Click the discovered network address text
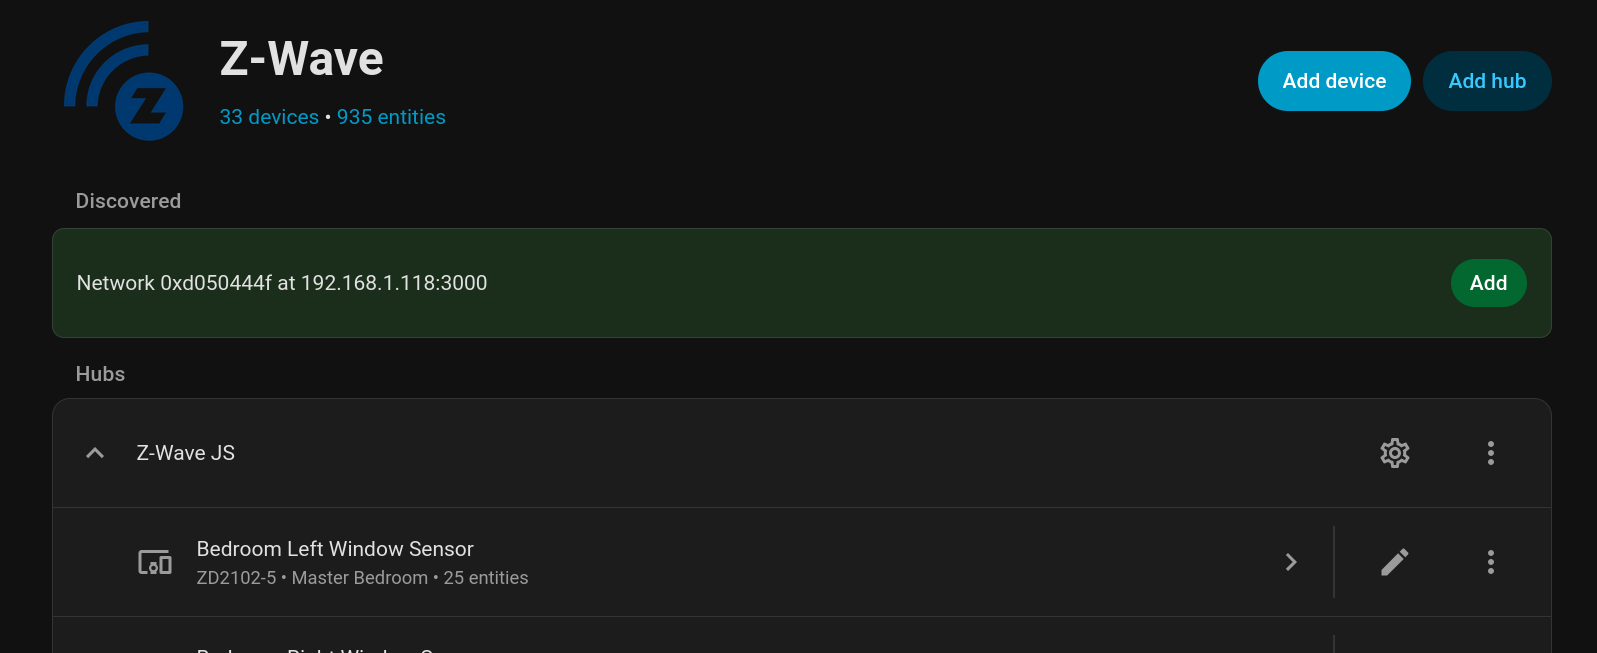Screen dimensions: 1597x653 282,283
